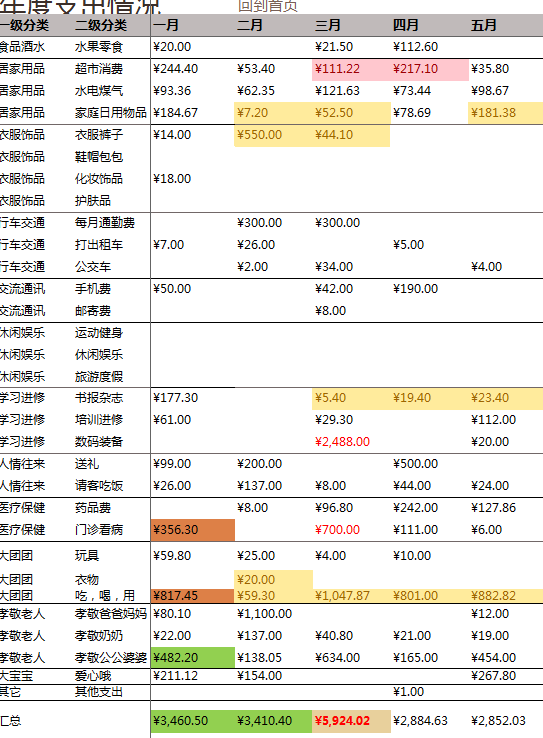Select the 其他支出 cell
Screen dimensions: 543x738
(99, 692)
